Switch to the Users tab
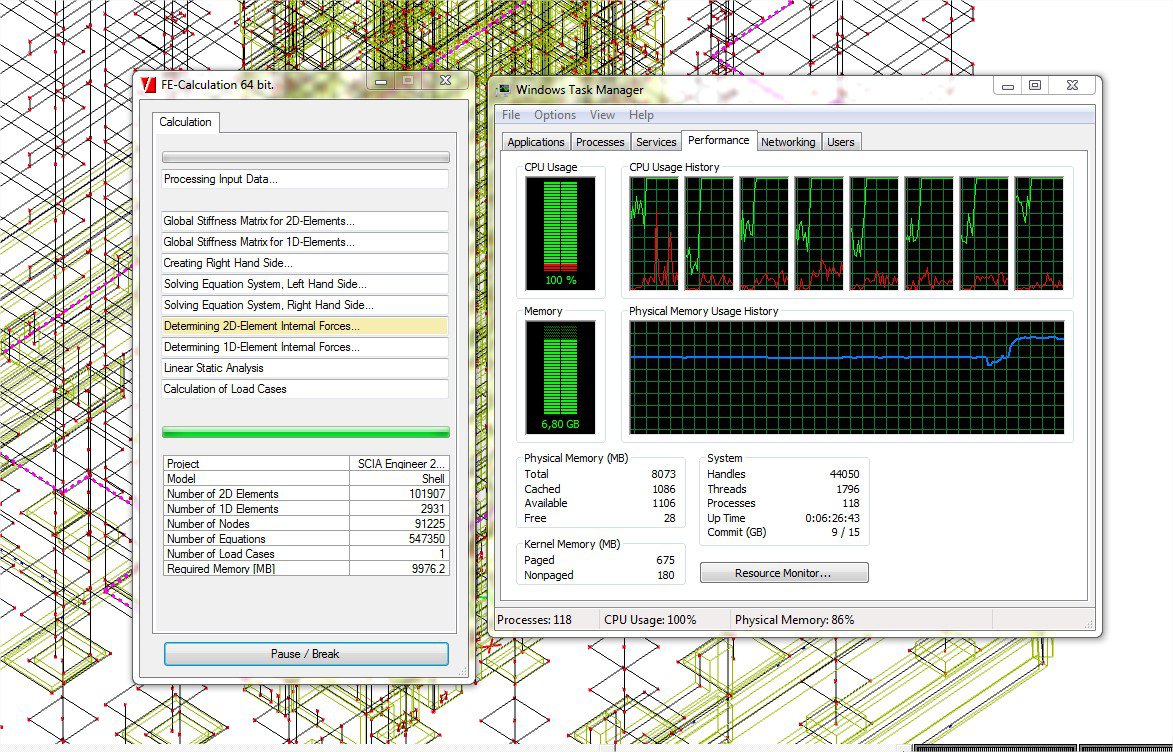The width and height of the screenshot is (1173, 752). point(840,142)
